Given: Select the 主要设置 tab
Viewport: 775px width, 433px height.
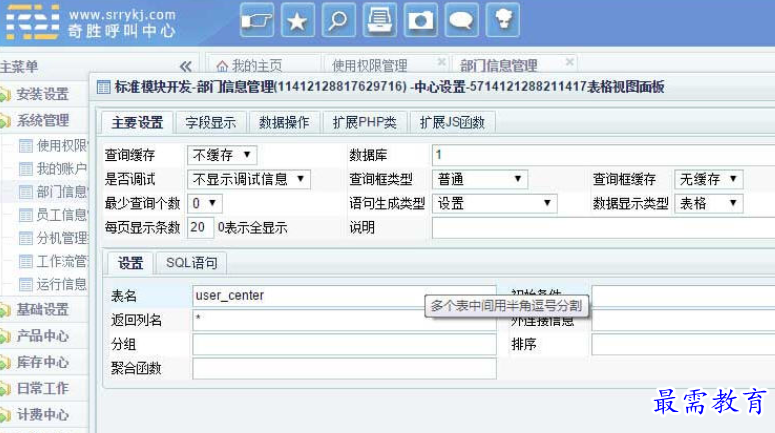Looking at the screenshot, I should 137,123.
